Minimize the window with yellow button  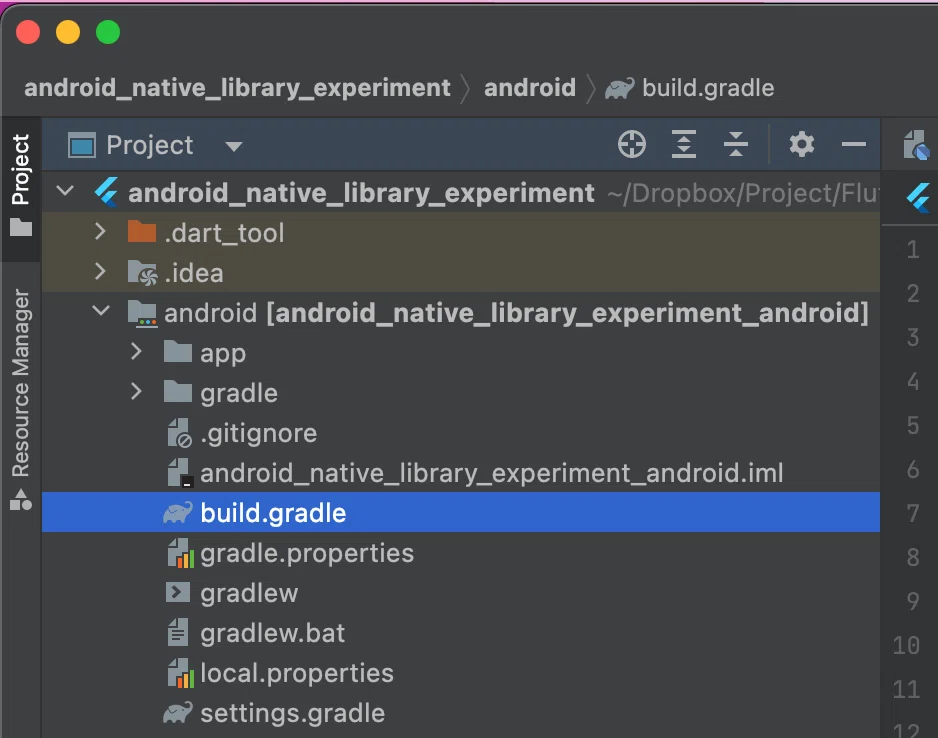point(68,32)
